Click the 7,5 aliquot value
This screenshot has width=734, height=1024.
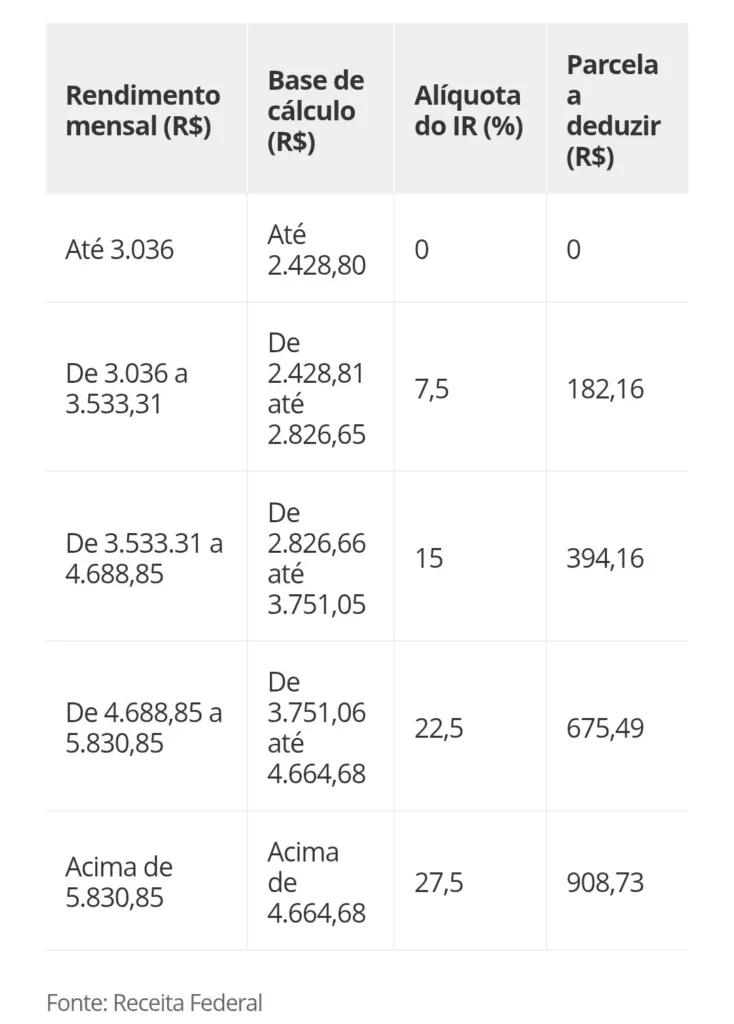432,389
